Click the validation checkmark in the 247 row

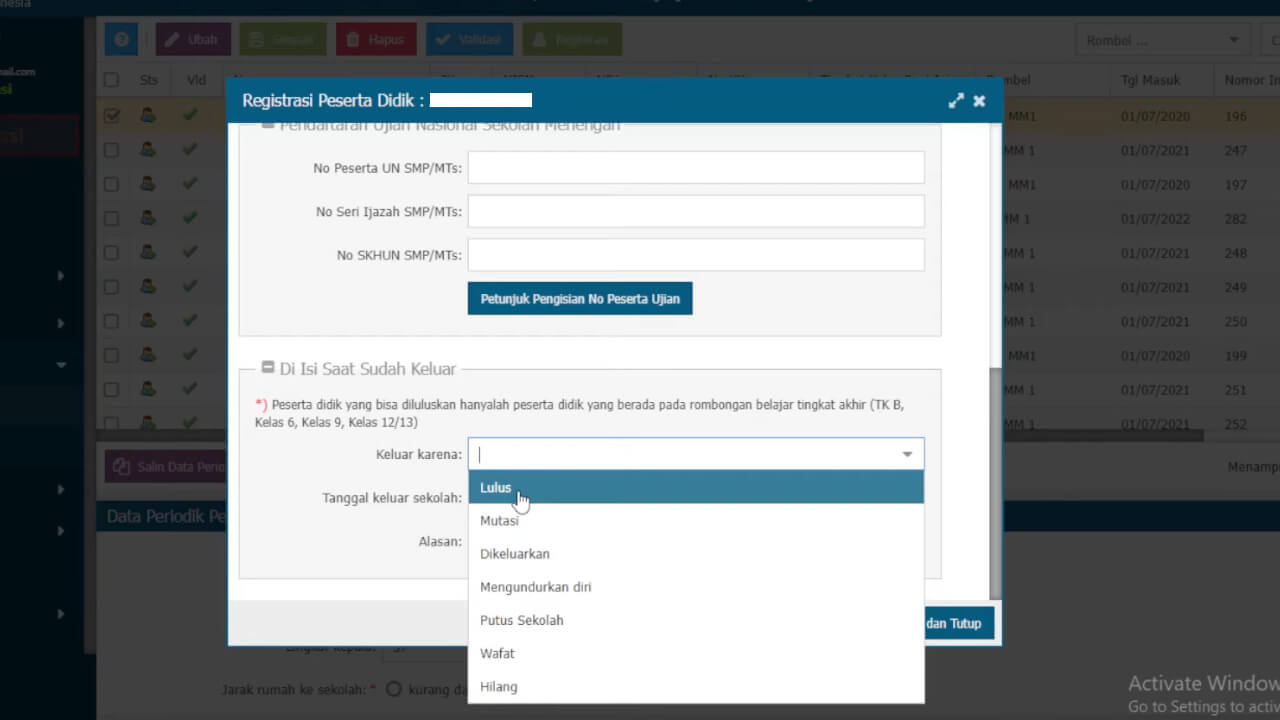click(190, 150)
